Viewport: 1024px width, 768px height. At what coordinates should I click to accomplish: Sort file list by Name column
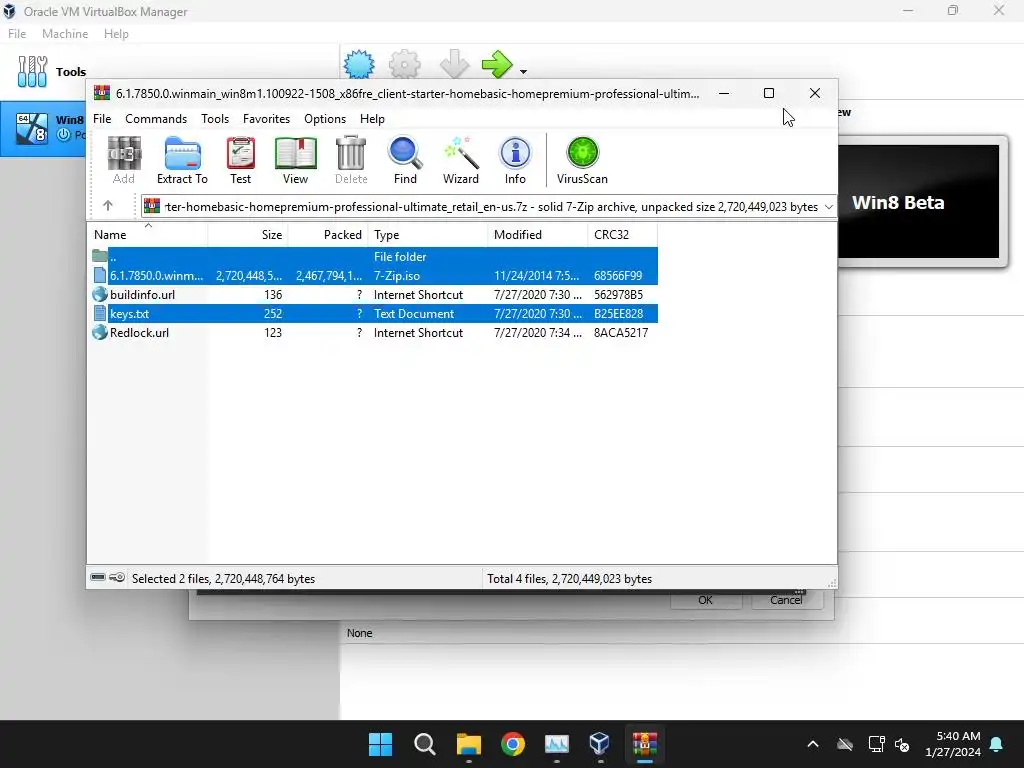(148, 234)
